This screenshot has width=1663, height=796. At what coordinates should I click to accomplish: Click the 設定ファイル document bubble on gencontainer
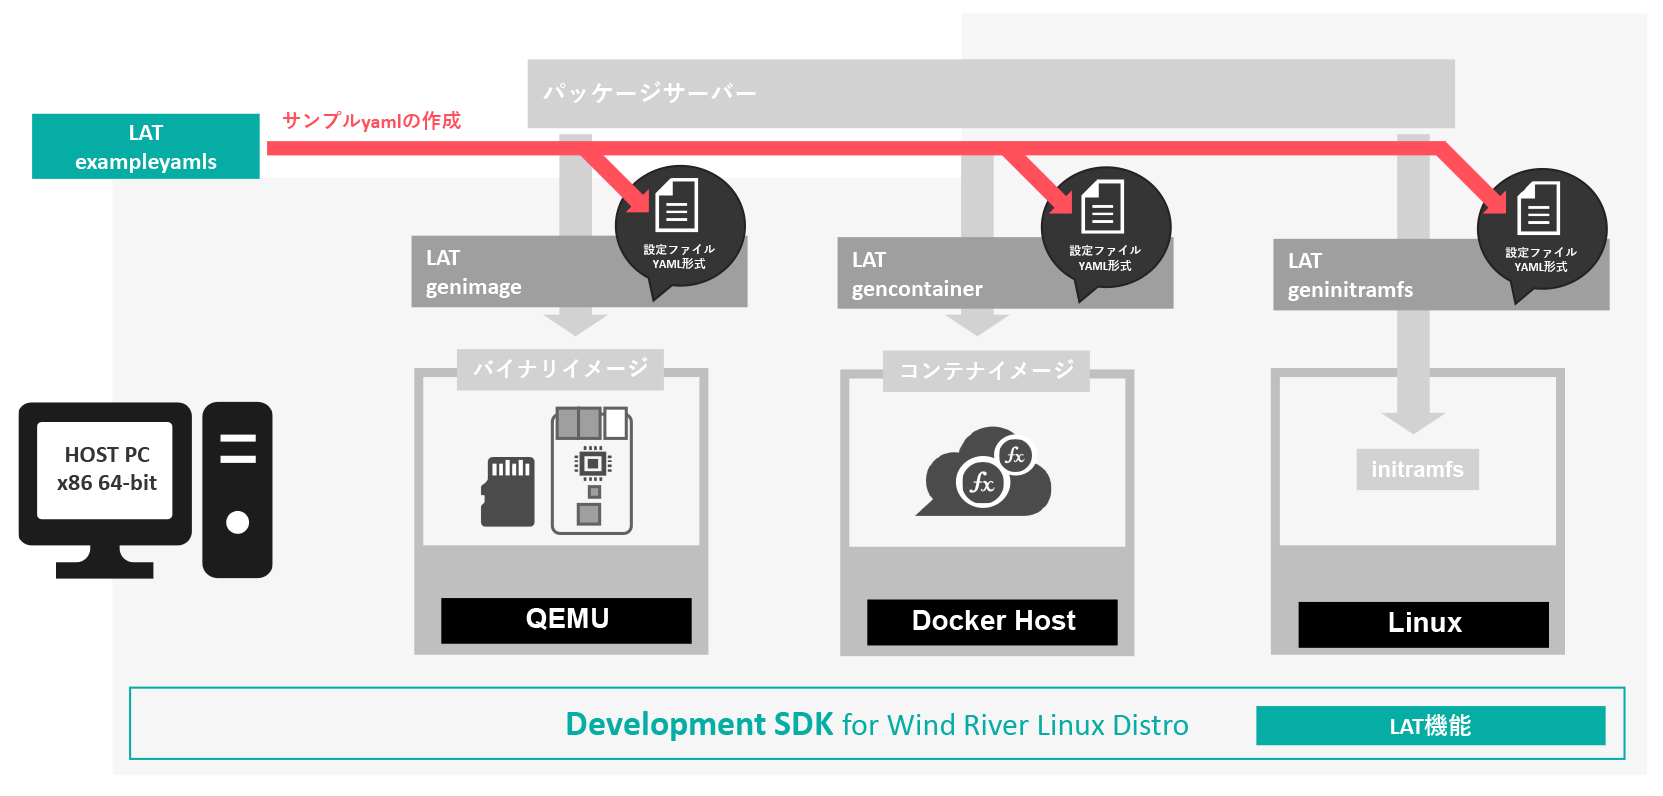pos(1106,233)
